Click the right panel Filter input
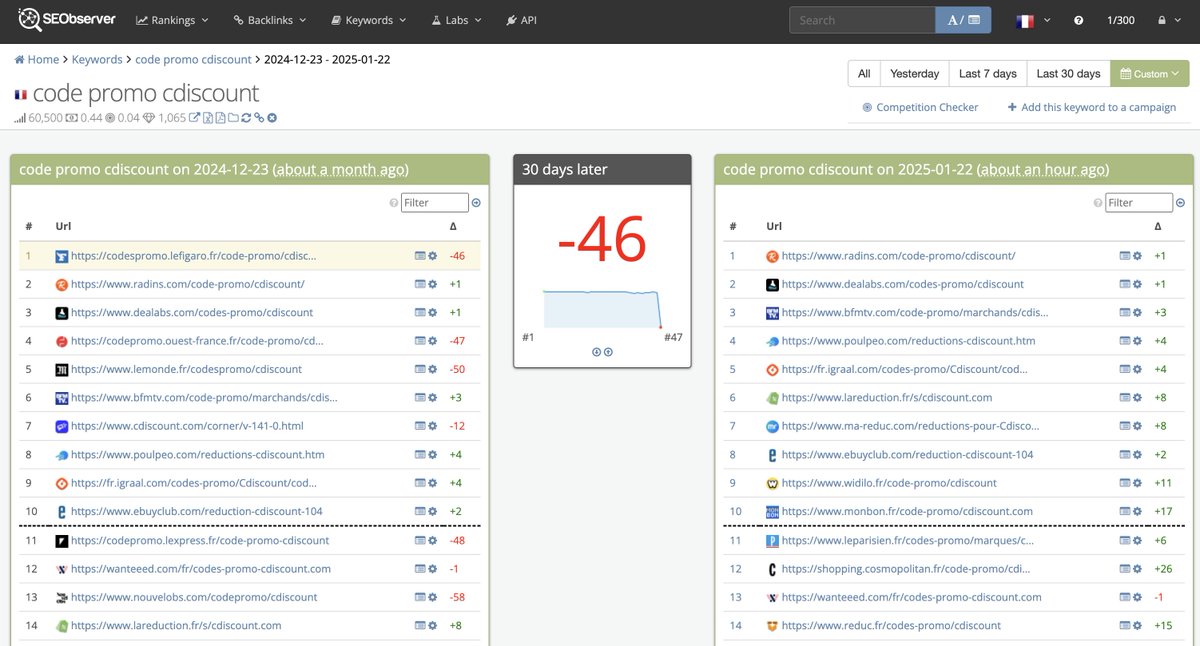 click(x=1138, y=202)
